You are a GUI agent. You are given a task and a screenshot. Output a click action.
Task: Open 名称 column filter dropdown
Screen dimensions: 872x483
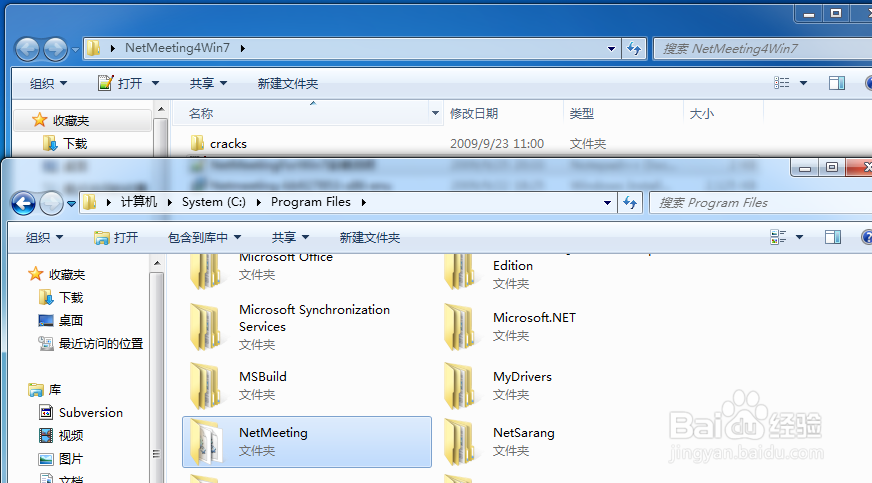pyautogui.click(x=435, y=113)
